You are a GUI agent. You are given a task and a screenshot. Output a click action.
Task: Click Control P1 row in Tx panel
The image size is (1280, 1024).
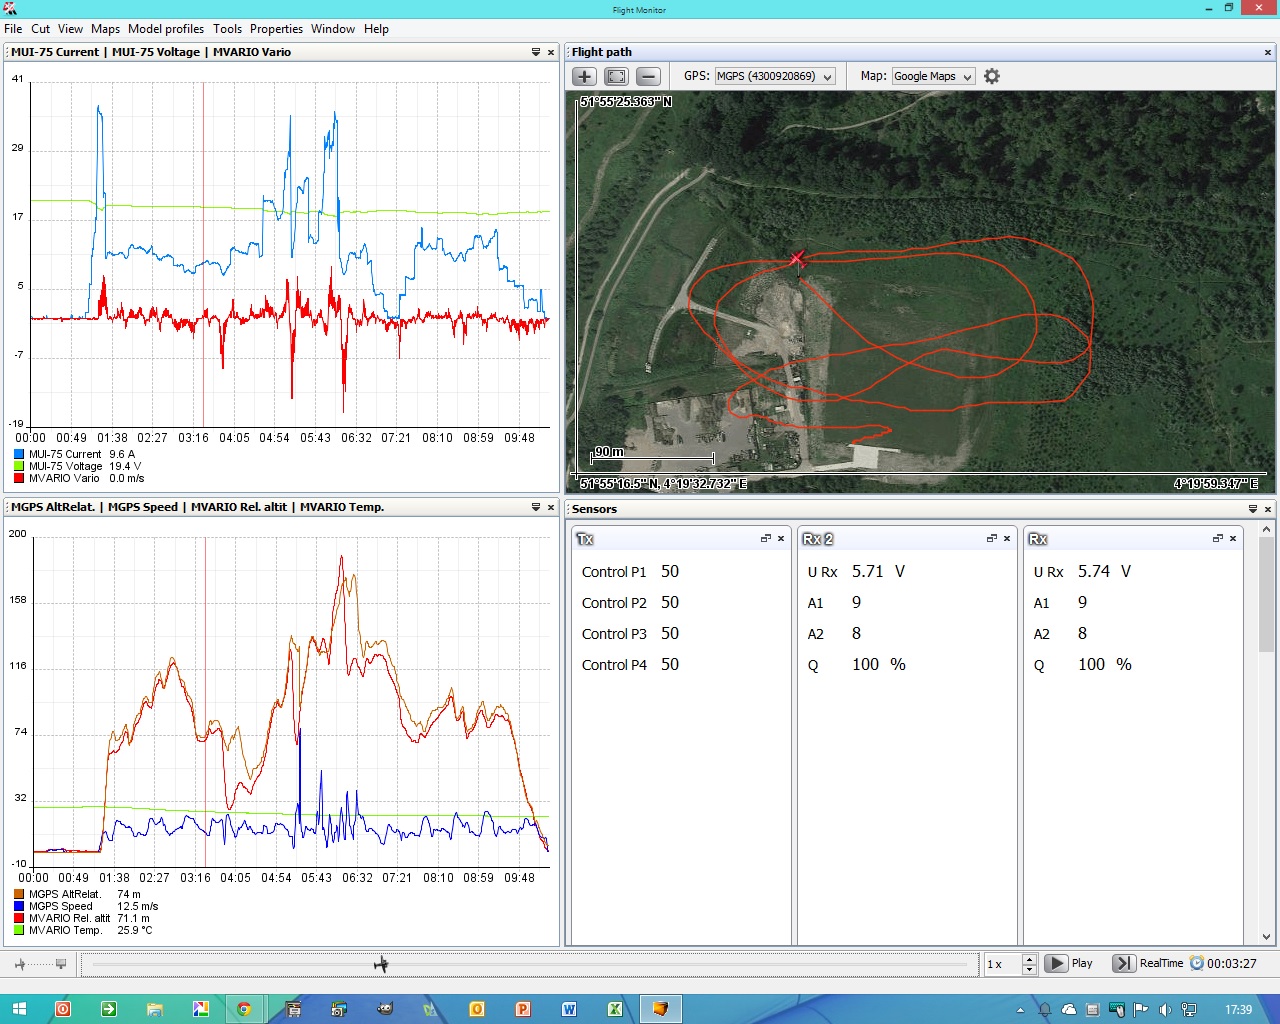tap(630, 572)
